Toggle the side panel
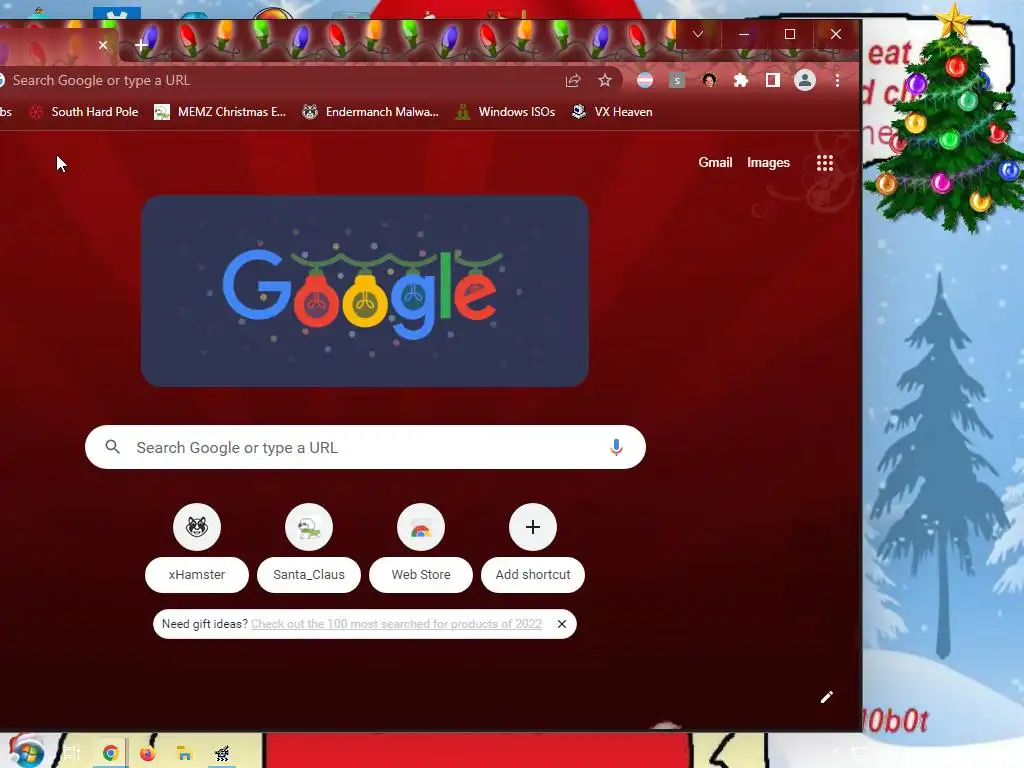The width and height of the screenshot is (1024, 768). click(x=773, y=80)
